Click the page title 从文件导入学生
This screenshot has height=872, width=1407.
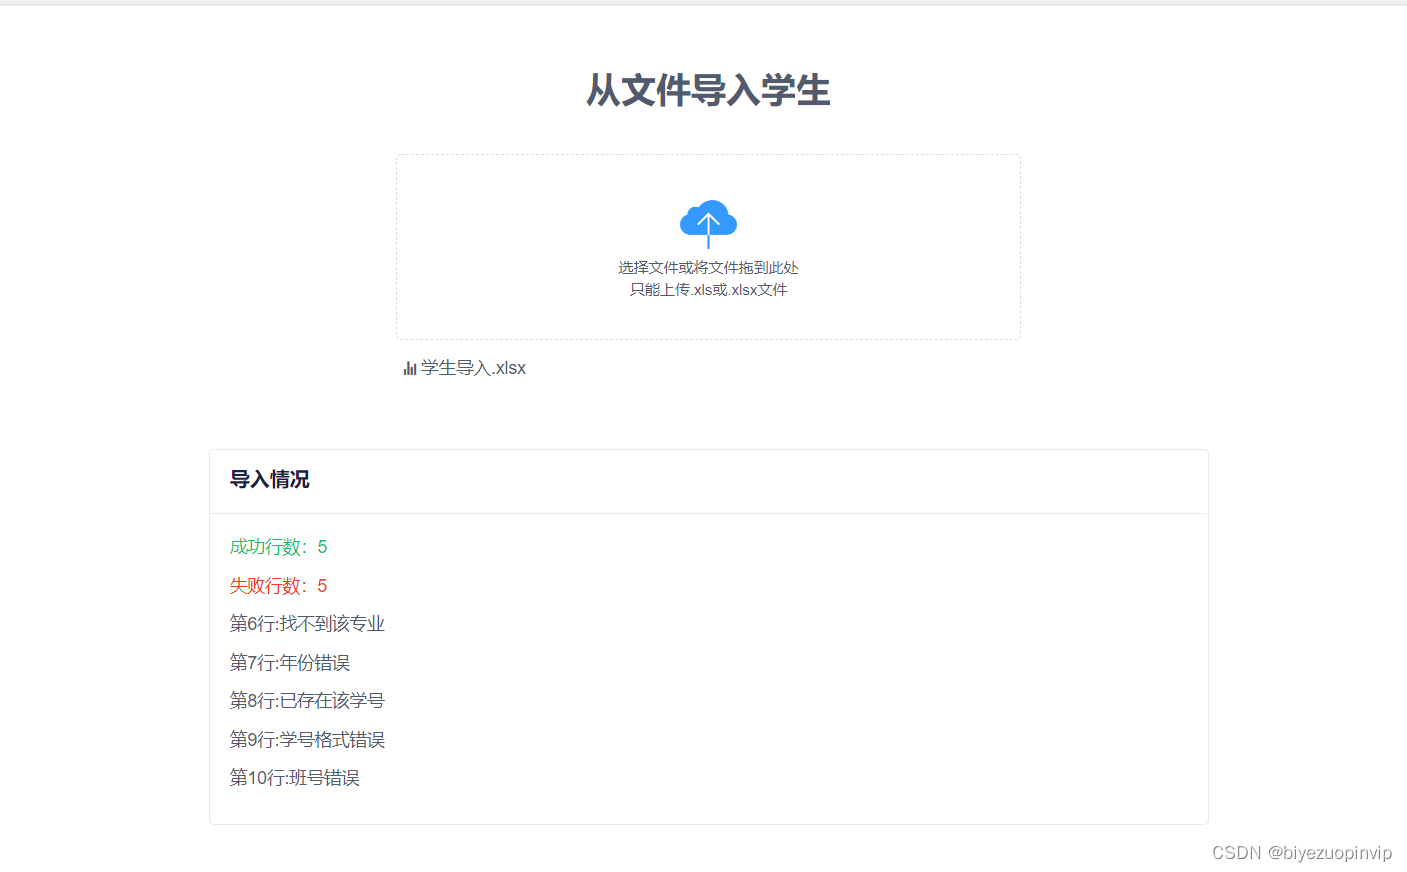708,90
